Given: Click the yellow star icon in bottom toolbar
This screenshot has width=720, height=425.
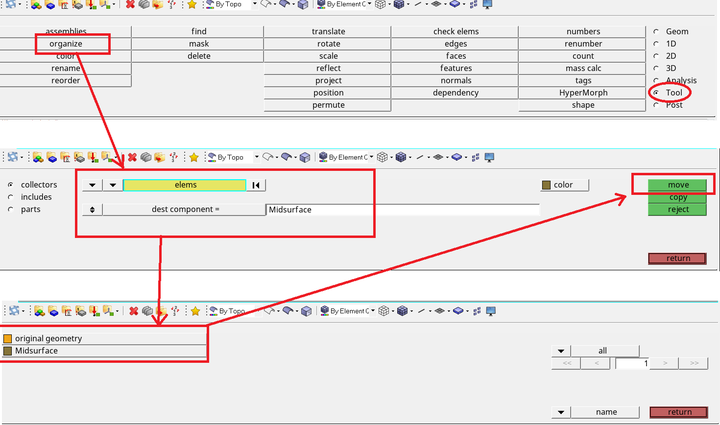Looking at the screenshot, I should coord(194,312).
